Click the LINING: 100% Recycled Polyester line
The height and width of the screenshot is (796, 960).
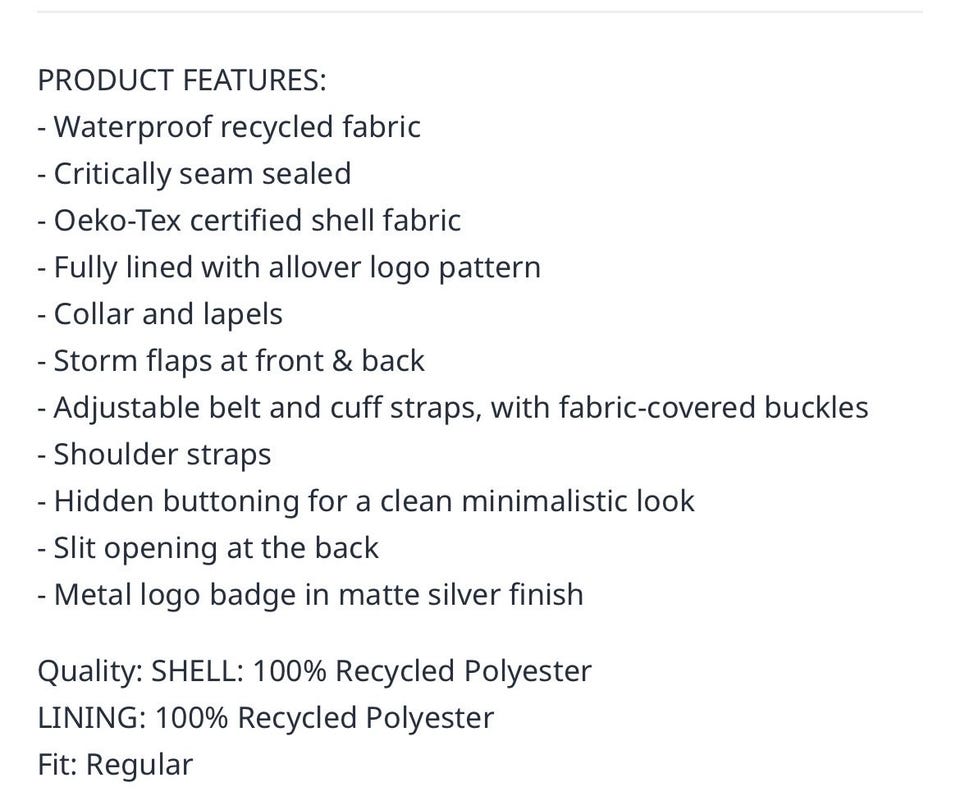pyautogui.click(x=266, y=718)
